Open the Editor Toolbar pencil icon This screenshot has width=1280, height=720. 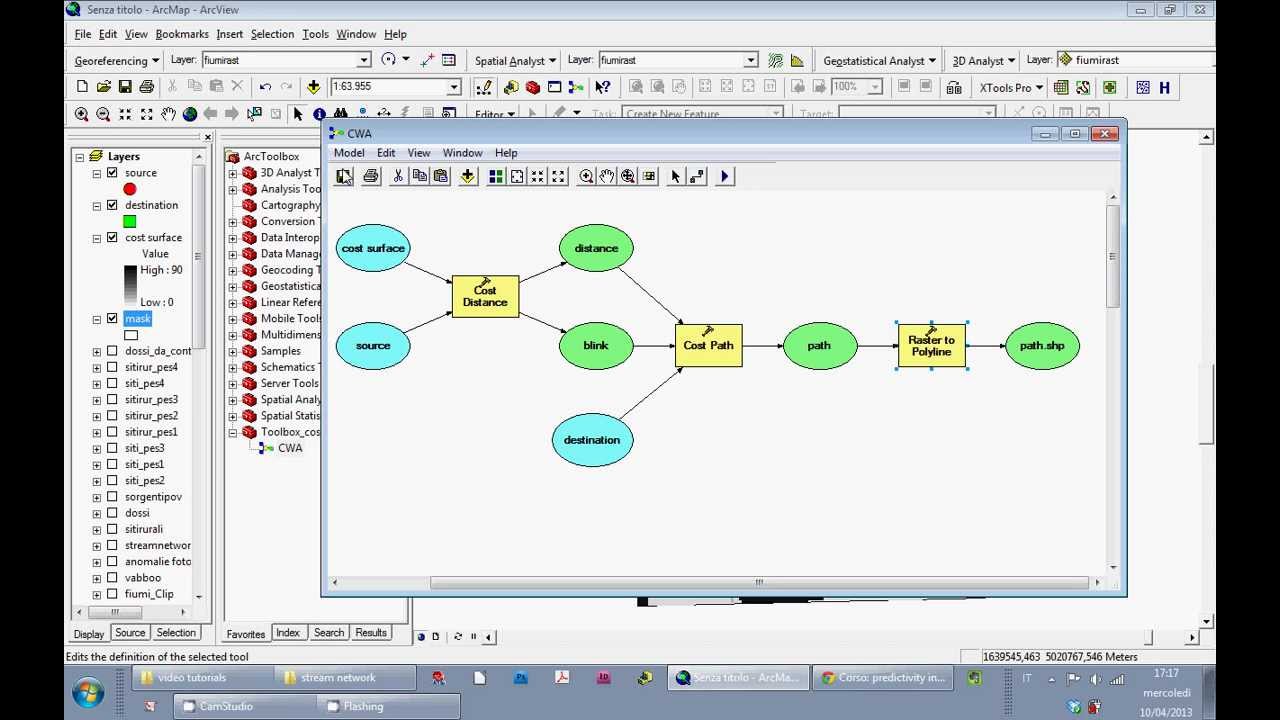click(484, 87)
